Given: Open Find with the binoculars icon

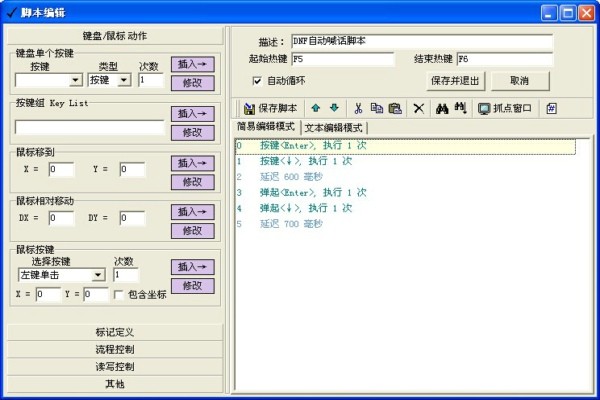Looking at the screenshot, I should pos(442,109).
